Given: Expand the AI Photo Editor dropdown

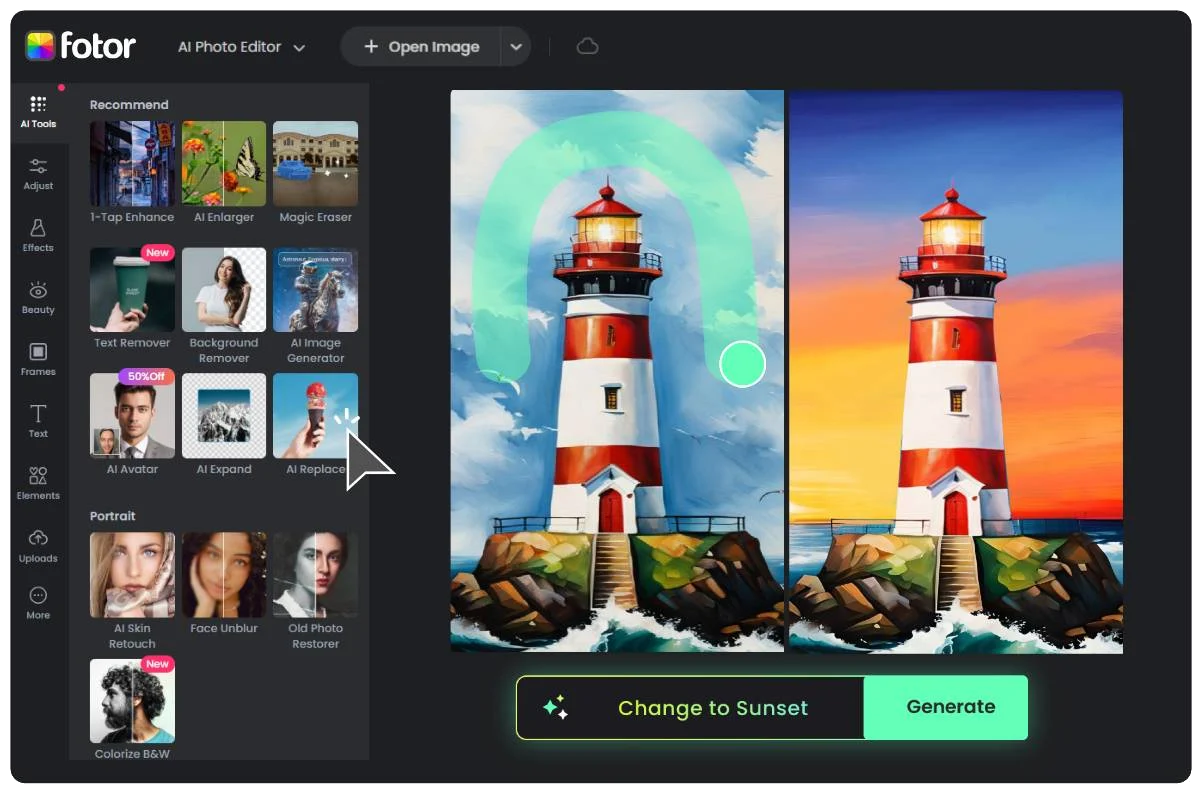Looking at the screenshot, I should click(241, 47).
